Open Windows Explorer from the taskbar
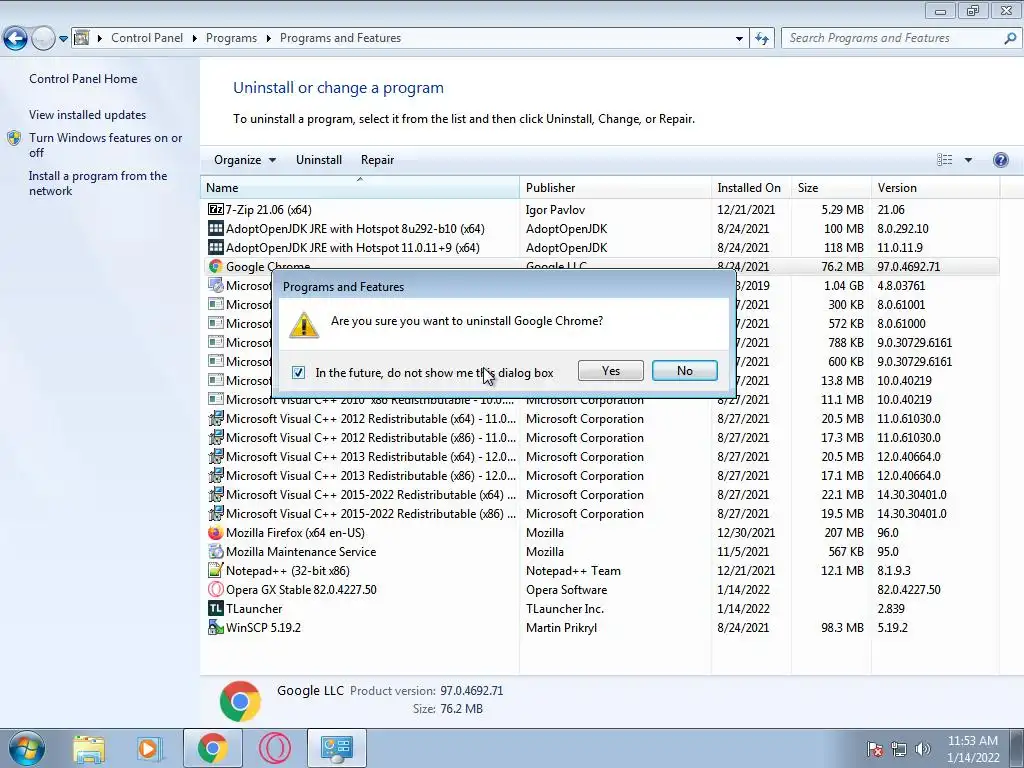The width and height of the screenshot is (1024, 768). [x=89, y=748]
